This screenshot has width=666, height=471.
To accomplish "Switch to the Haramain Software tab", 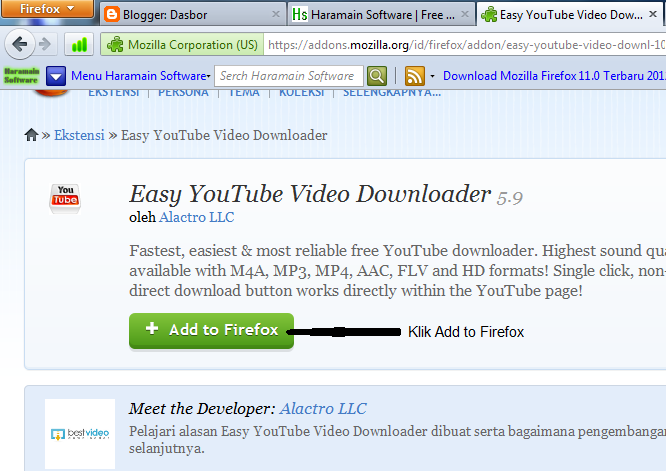I will [381, 15].
